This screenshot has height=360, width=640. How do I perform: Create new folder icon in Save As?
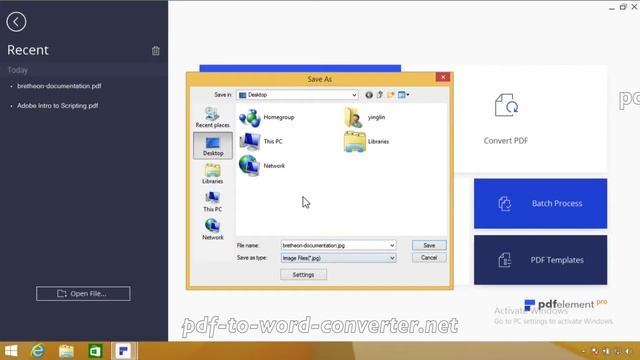click(391, 95)
